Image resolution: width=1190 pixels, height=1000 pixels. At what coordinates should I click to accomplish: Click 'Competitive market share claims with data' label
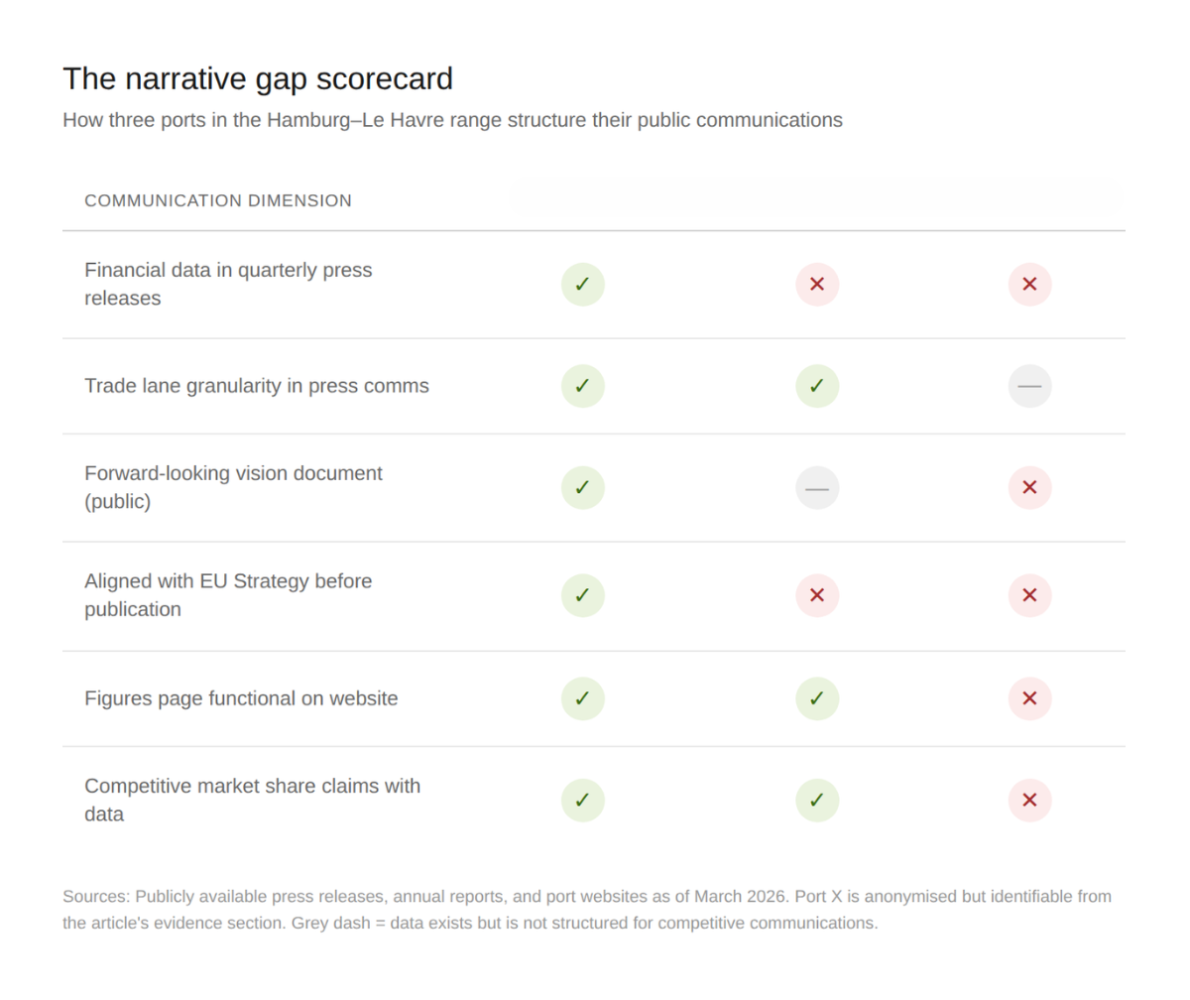click(252, 800)
